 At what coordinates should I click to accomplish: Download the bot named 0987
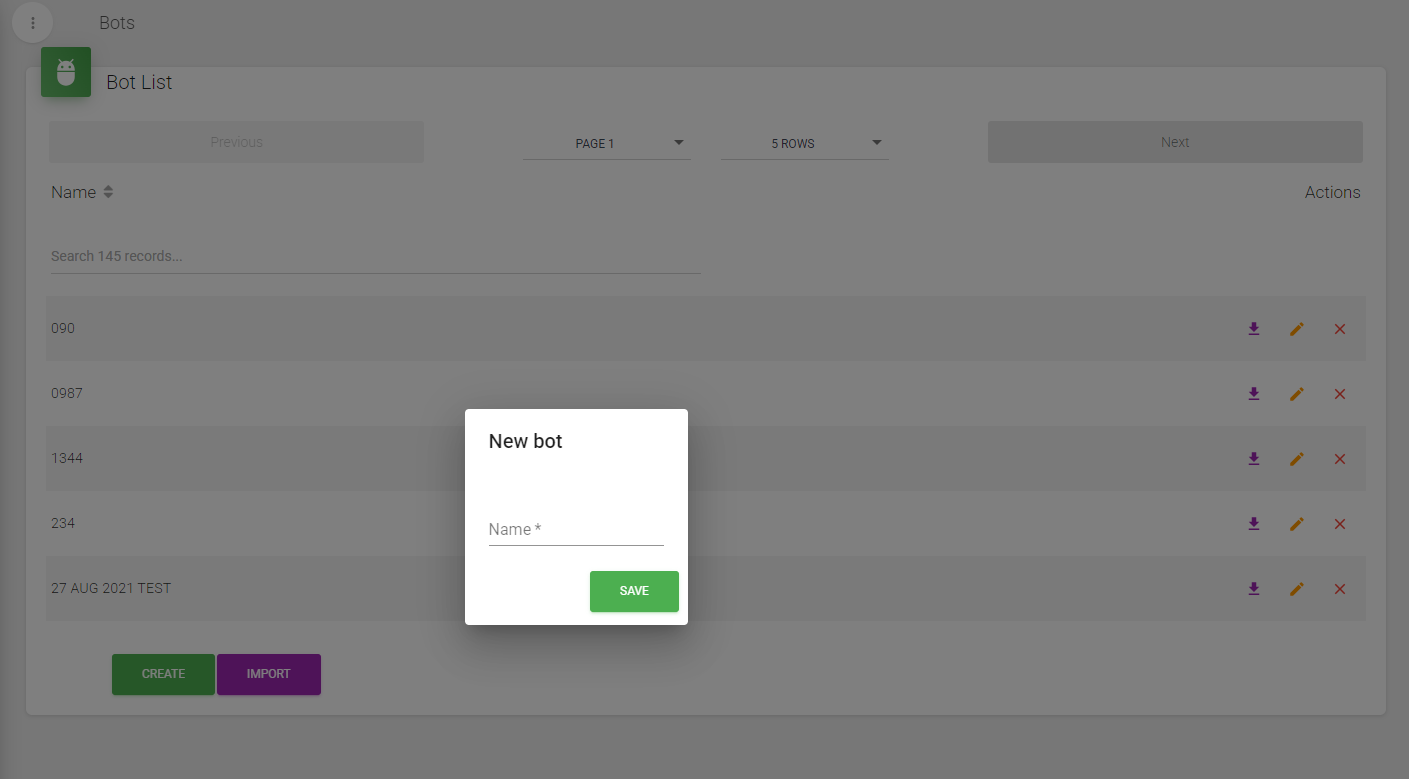click(1254, 394)
